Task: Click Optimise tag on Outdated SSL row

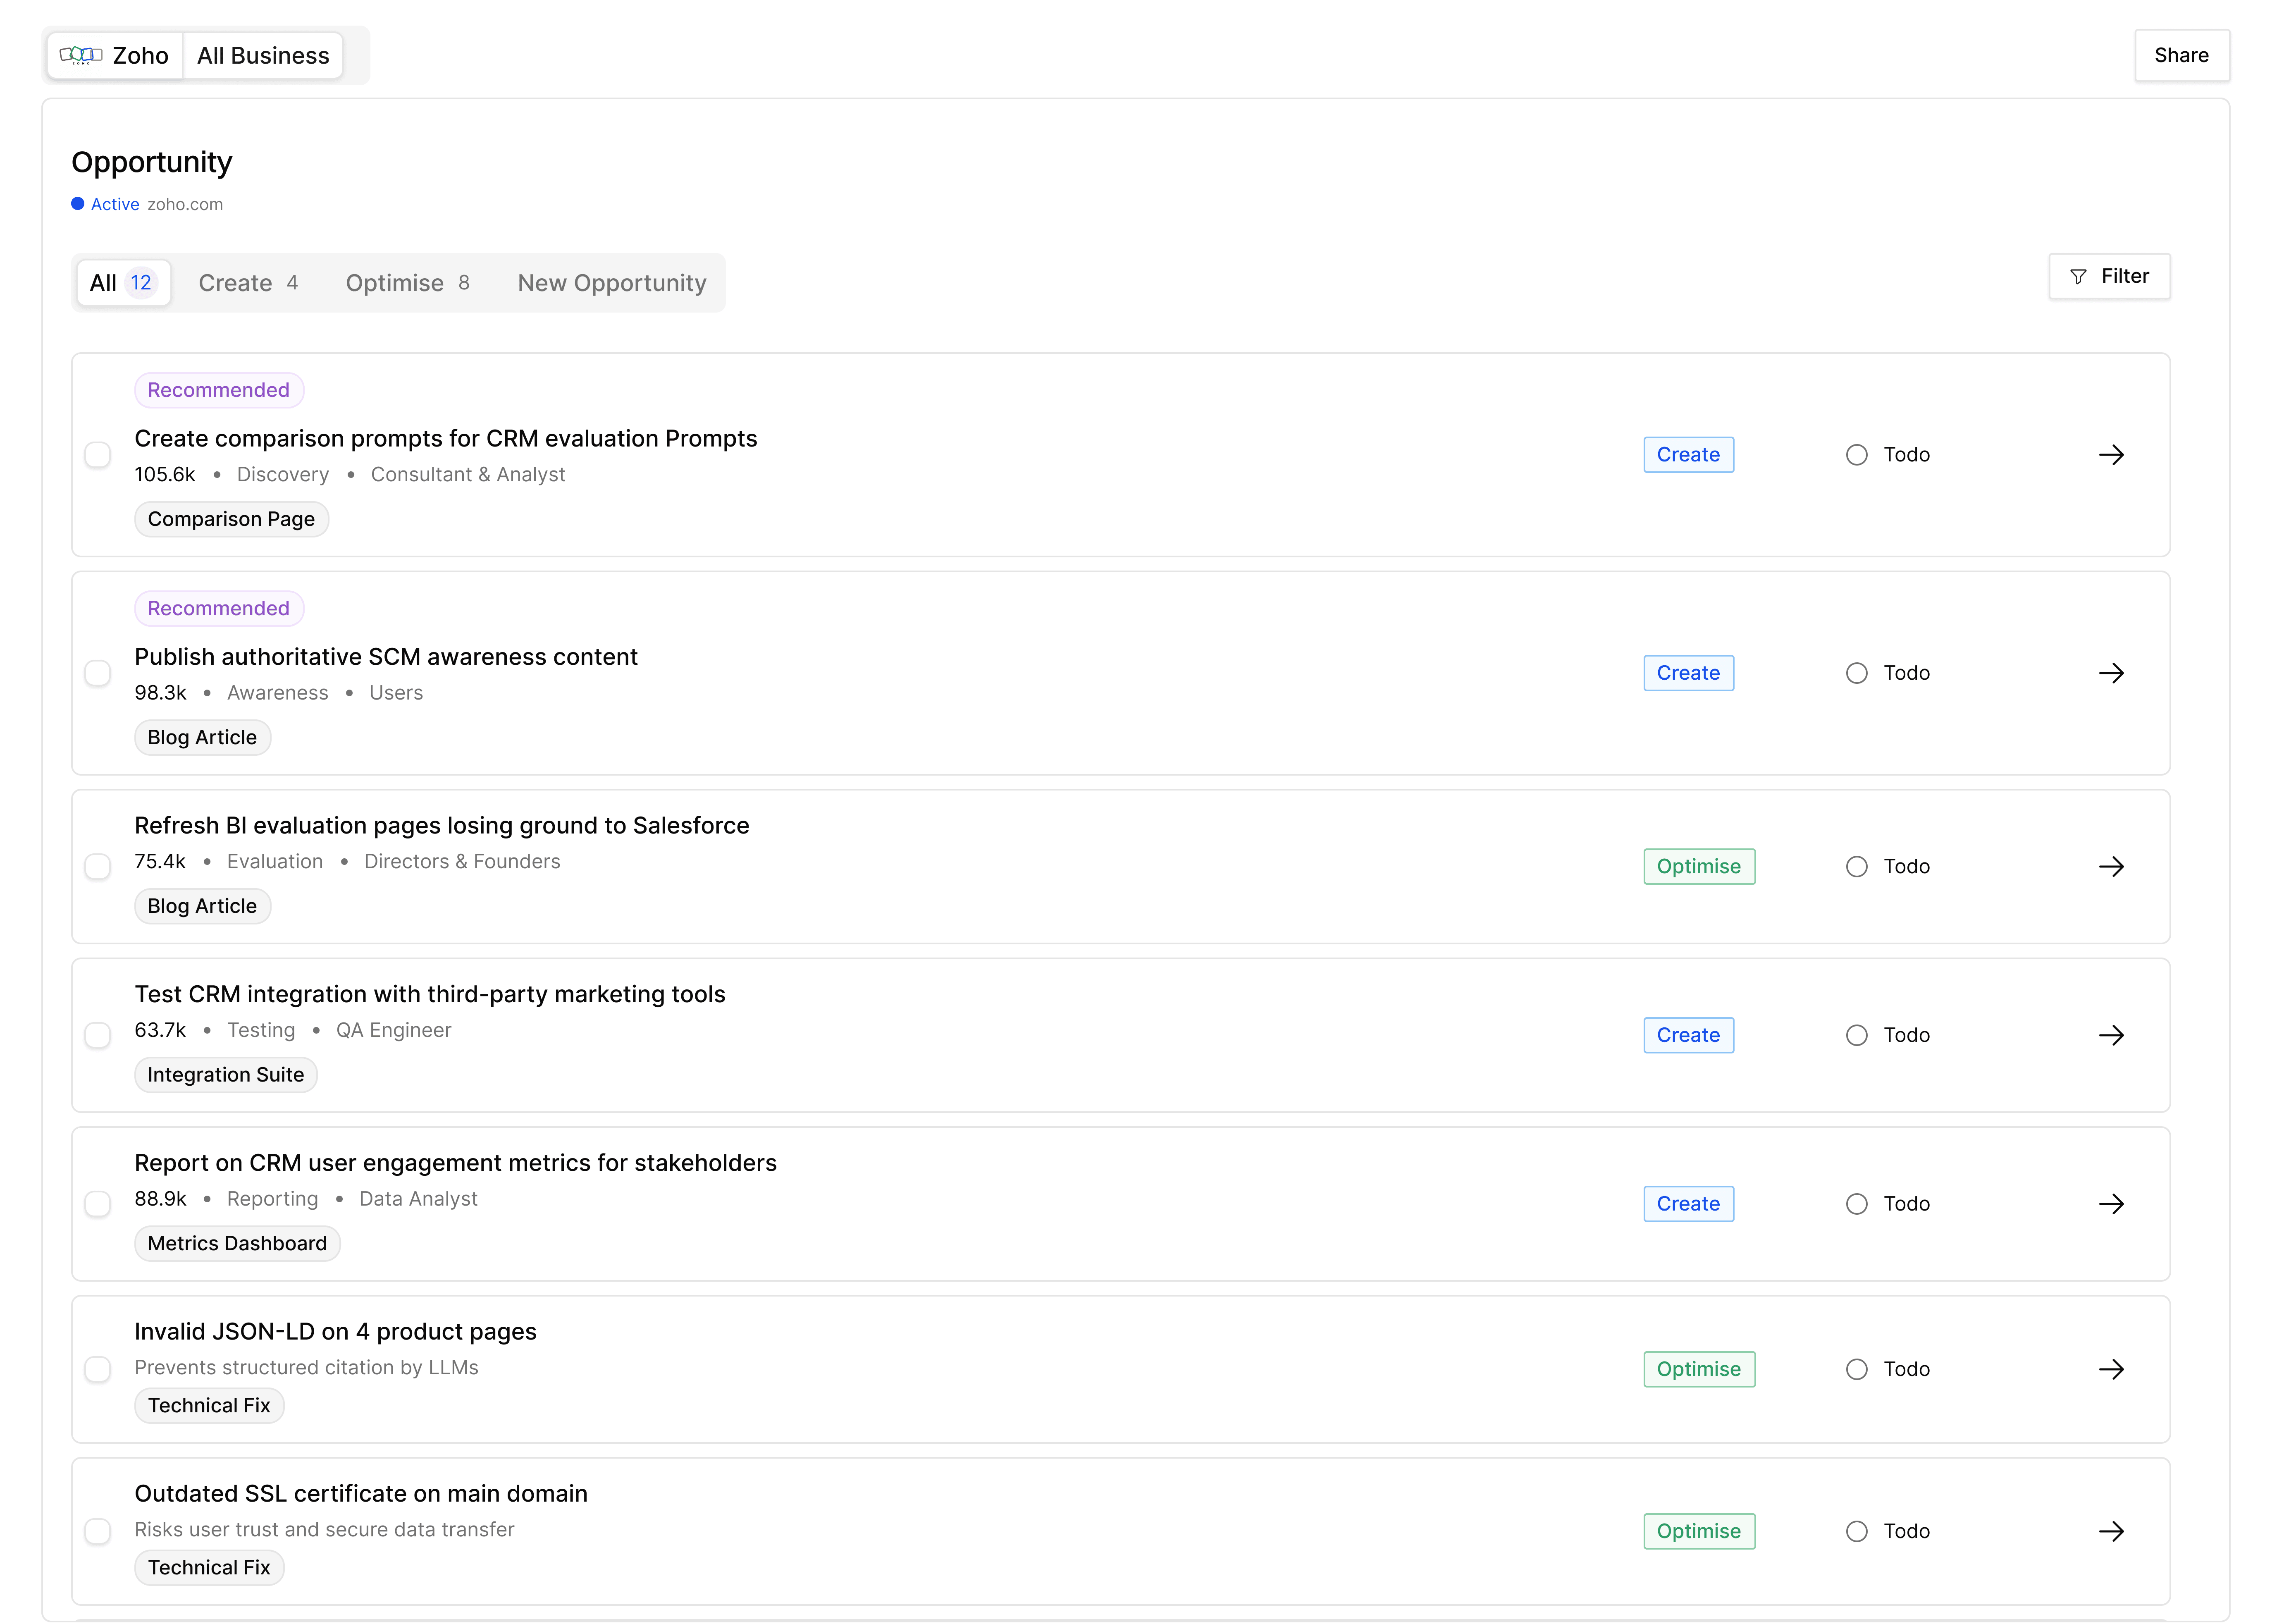Action: (1699, 1531)
